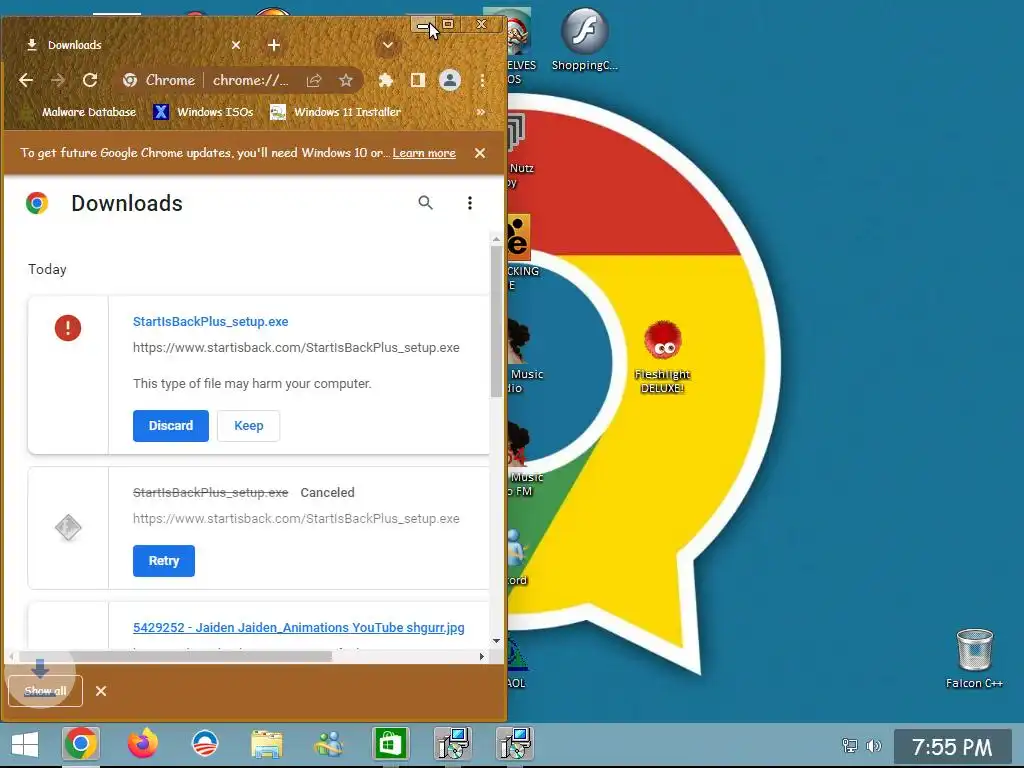Click the network tray icon

click(x=850, y=746)
